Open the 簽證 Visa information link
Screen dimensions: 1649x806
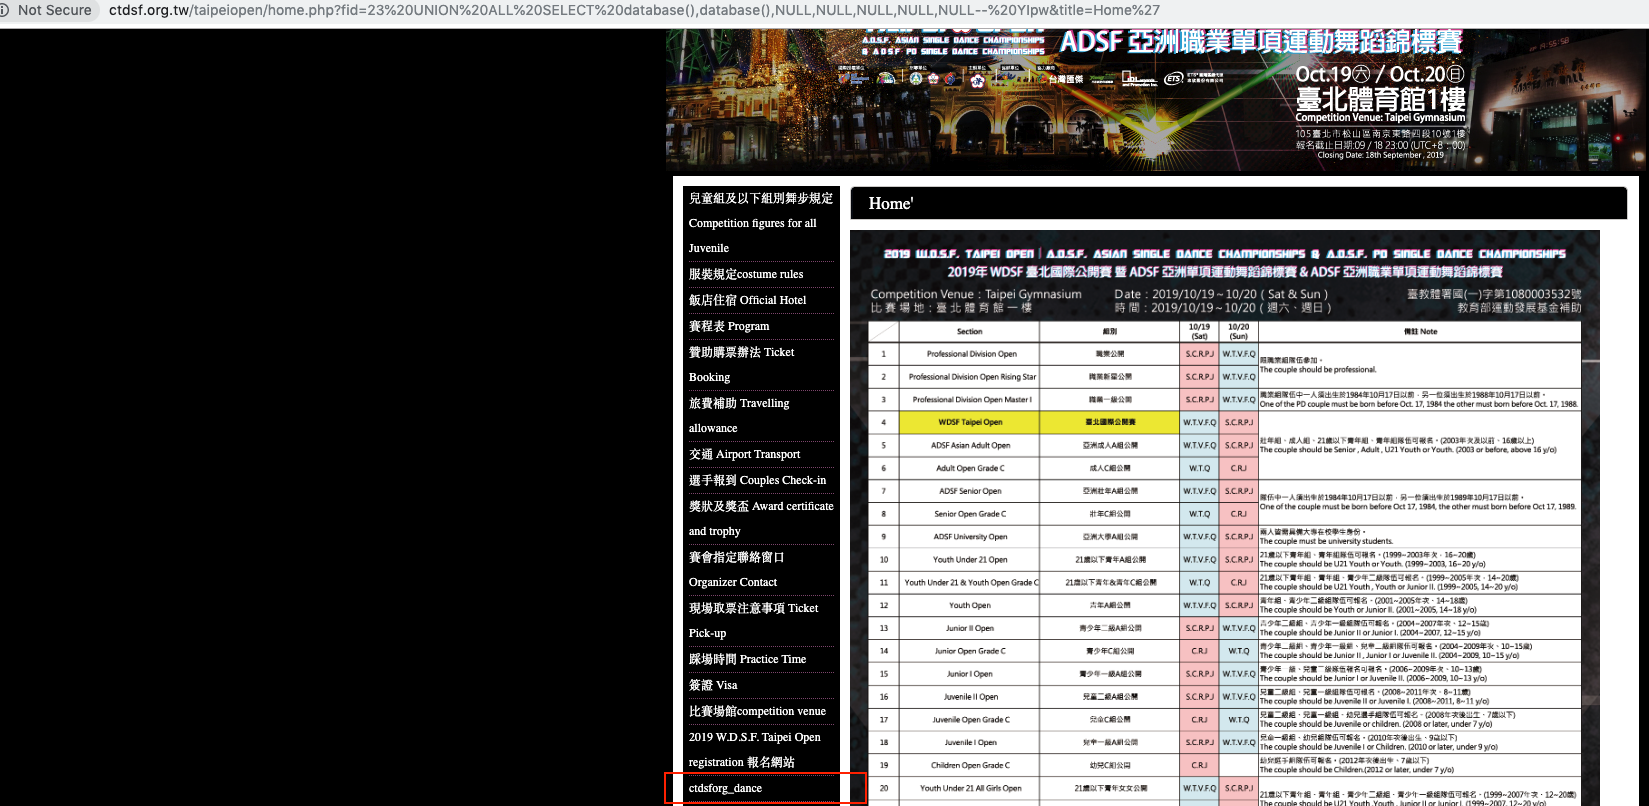[x=713, y=685]
